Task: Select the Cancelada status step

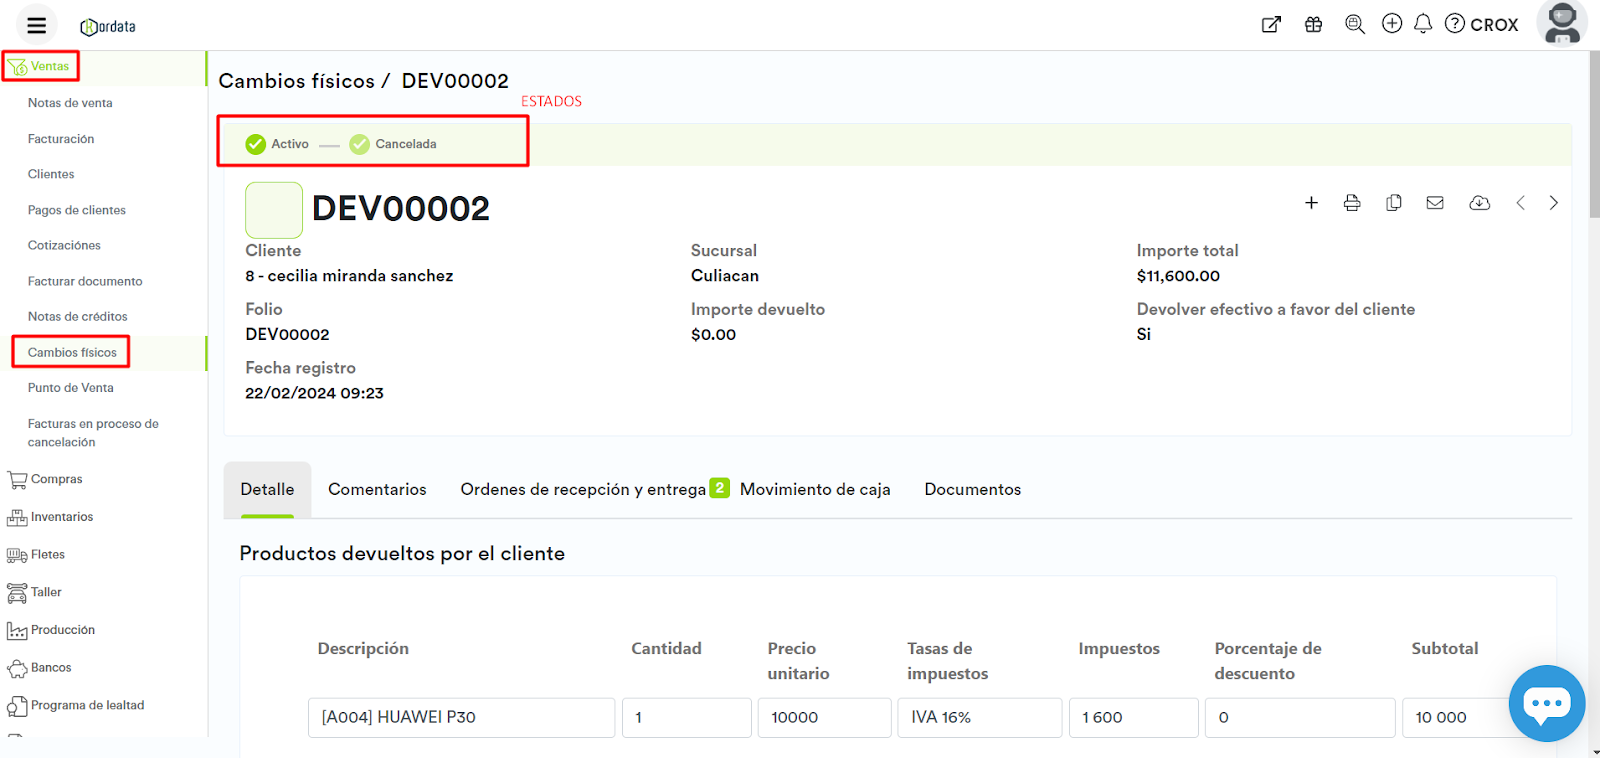Action: pyautogui.click(x=393, y=144)
